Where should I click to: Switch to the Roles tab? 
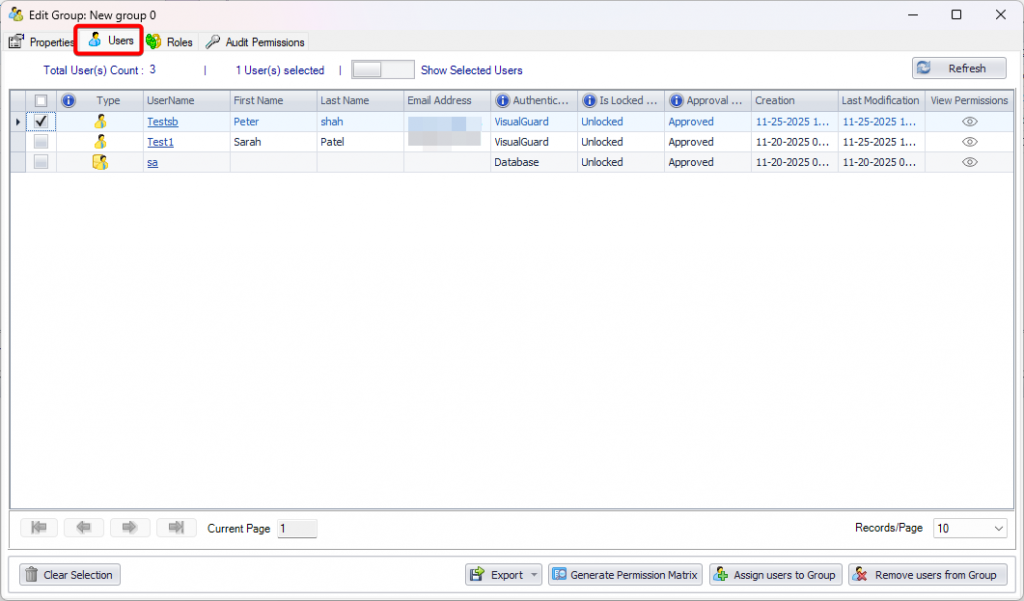coord(170,42)
